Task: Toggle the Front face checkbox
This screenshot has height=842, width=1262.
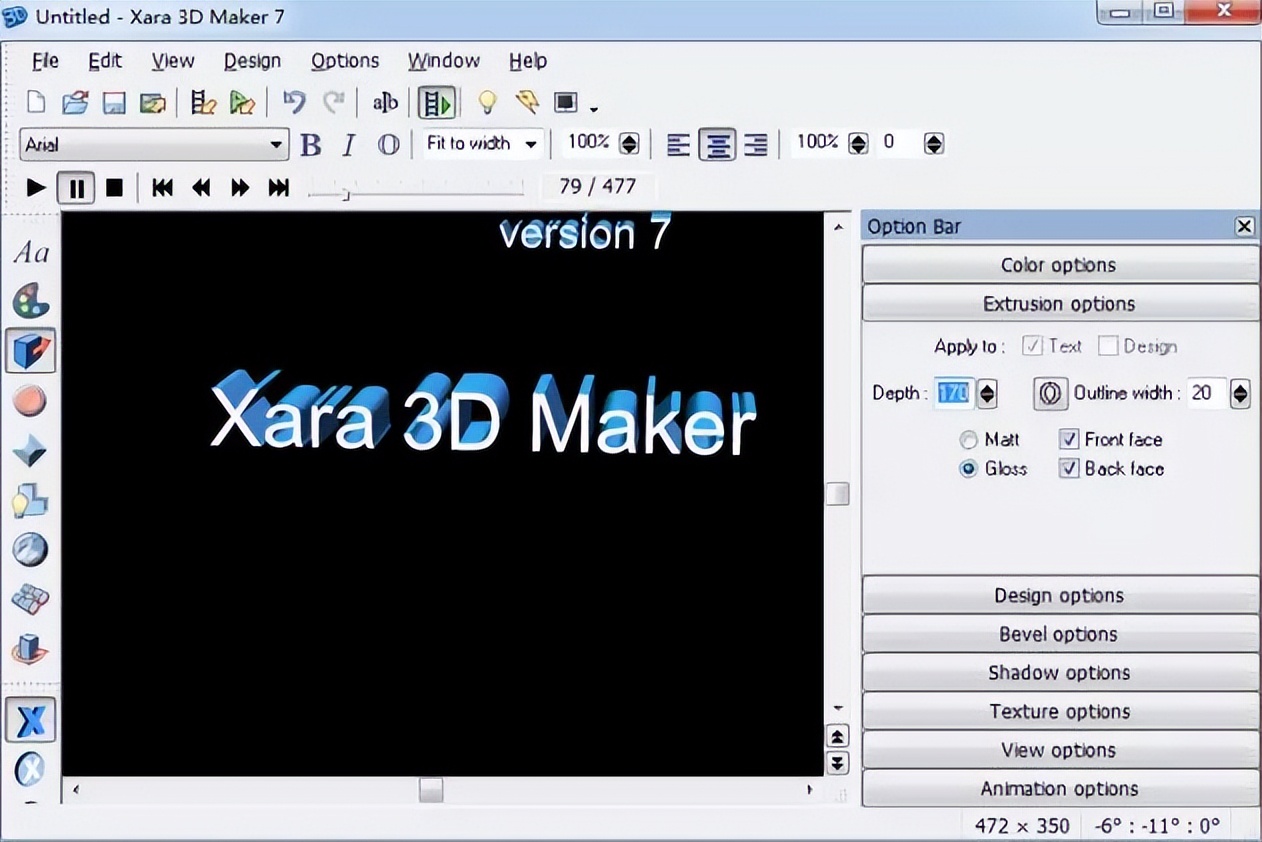Action: [x=1069, y=439]
